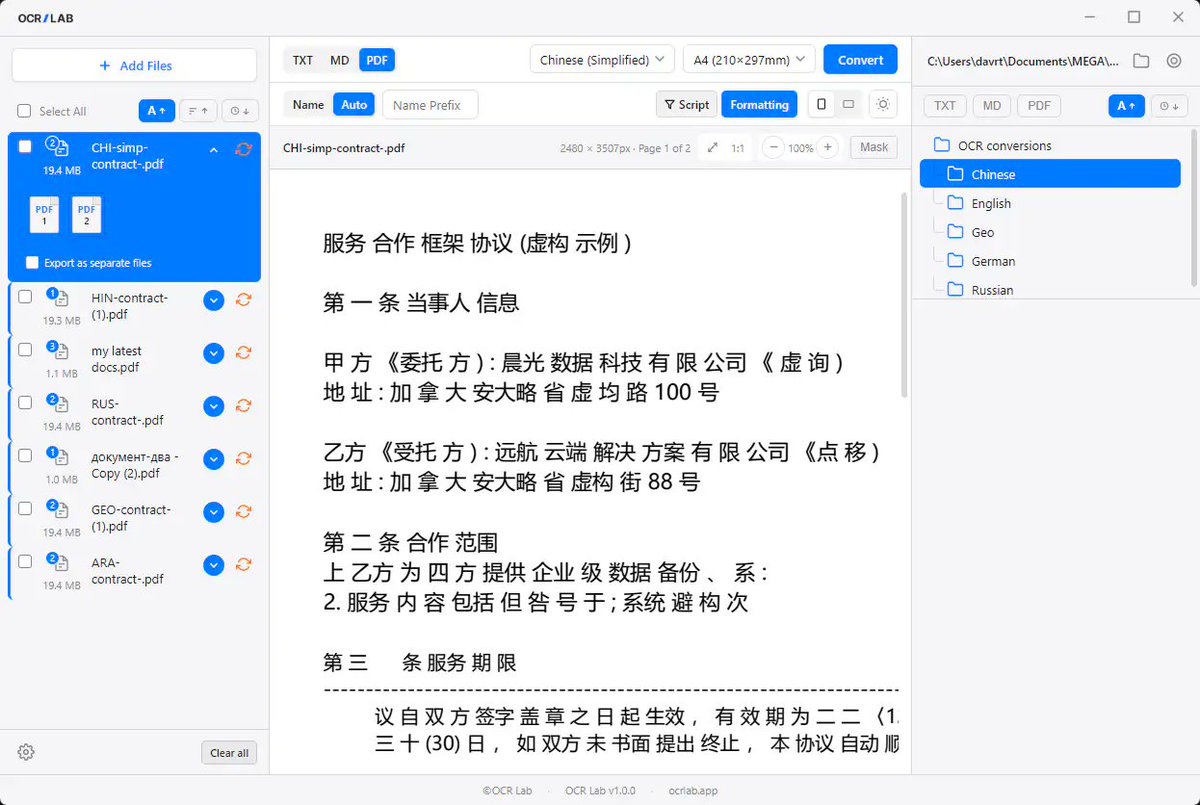The width and height of the screenshot is (1200, 805).
Task: Filter output folder by TXT
Action: pyautogui.click(x=945, y=105)
